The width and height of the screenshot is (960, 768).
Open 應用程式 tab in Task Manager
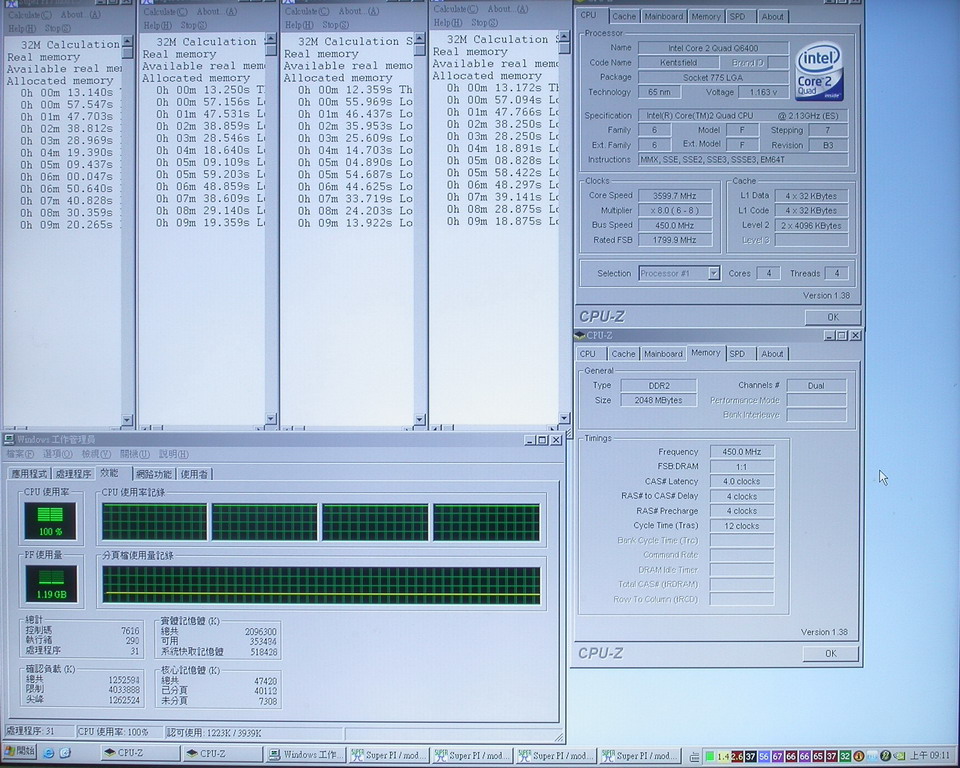(29, 474)
